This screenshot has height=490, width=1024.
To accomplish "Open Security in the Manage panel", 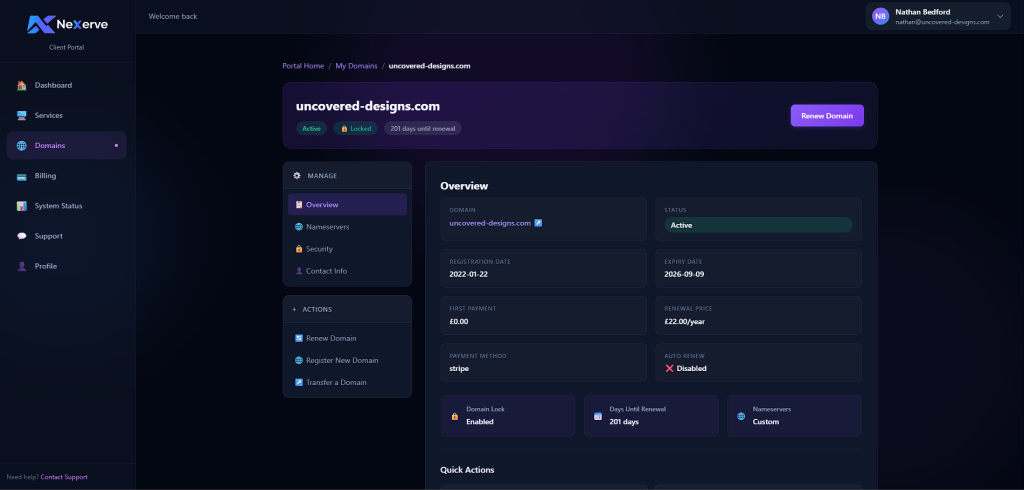I will click(319, 249).
